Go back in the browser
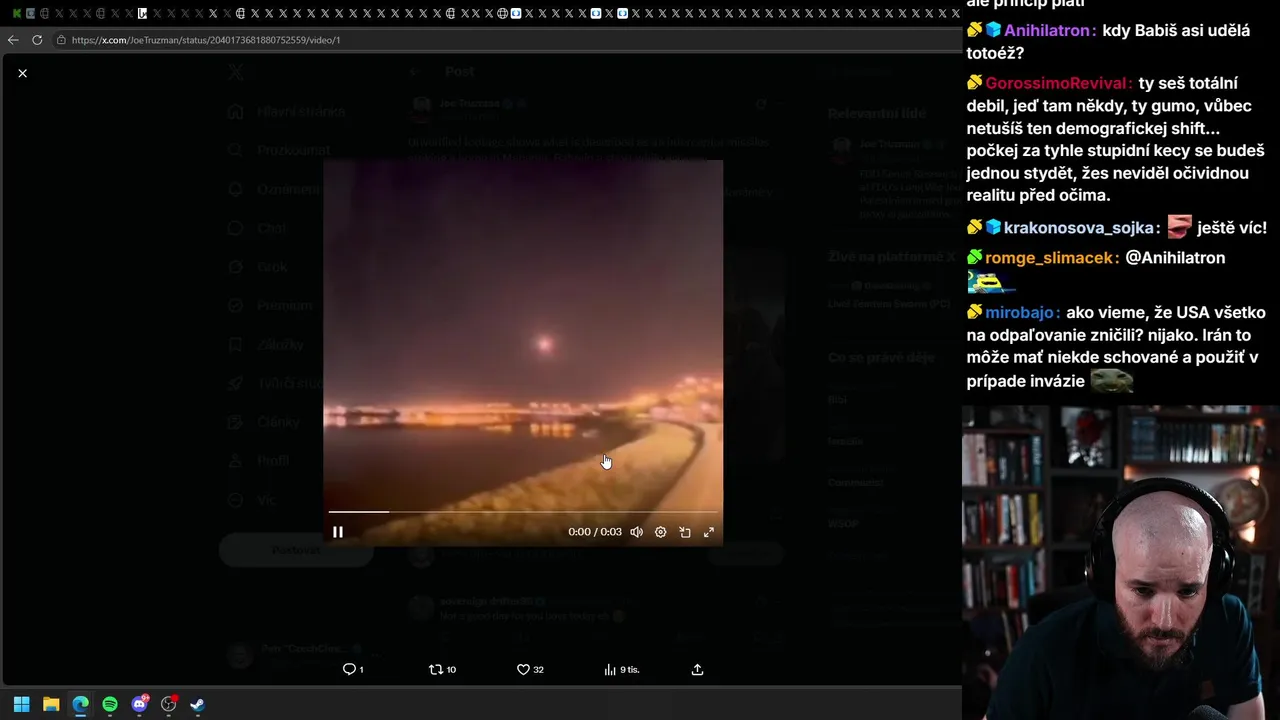 13,40
